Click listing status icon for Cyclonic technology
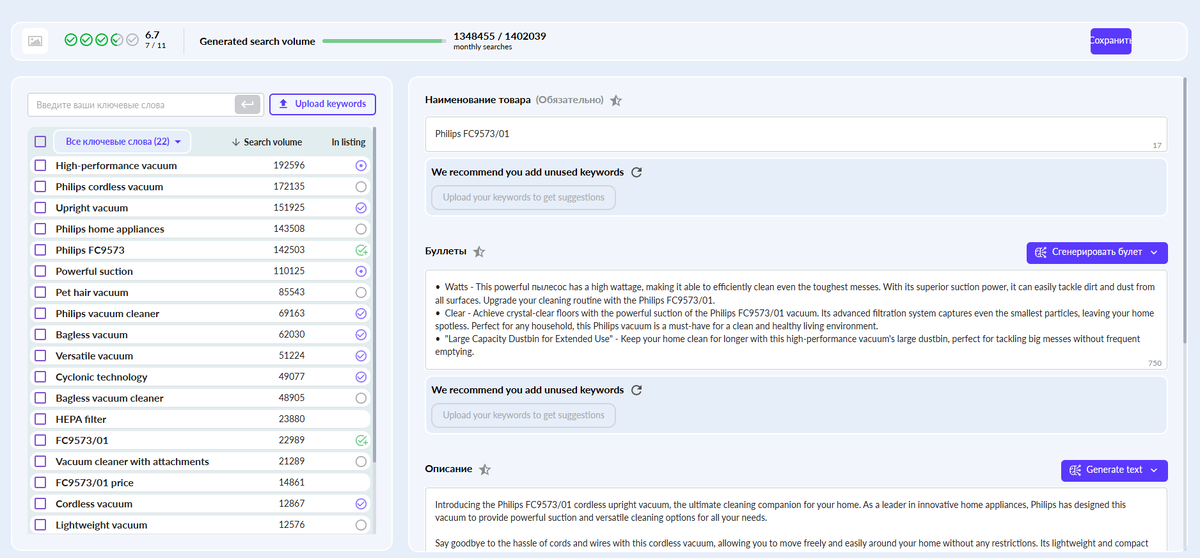1200x558 pixels. point(361,377)
